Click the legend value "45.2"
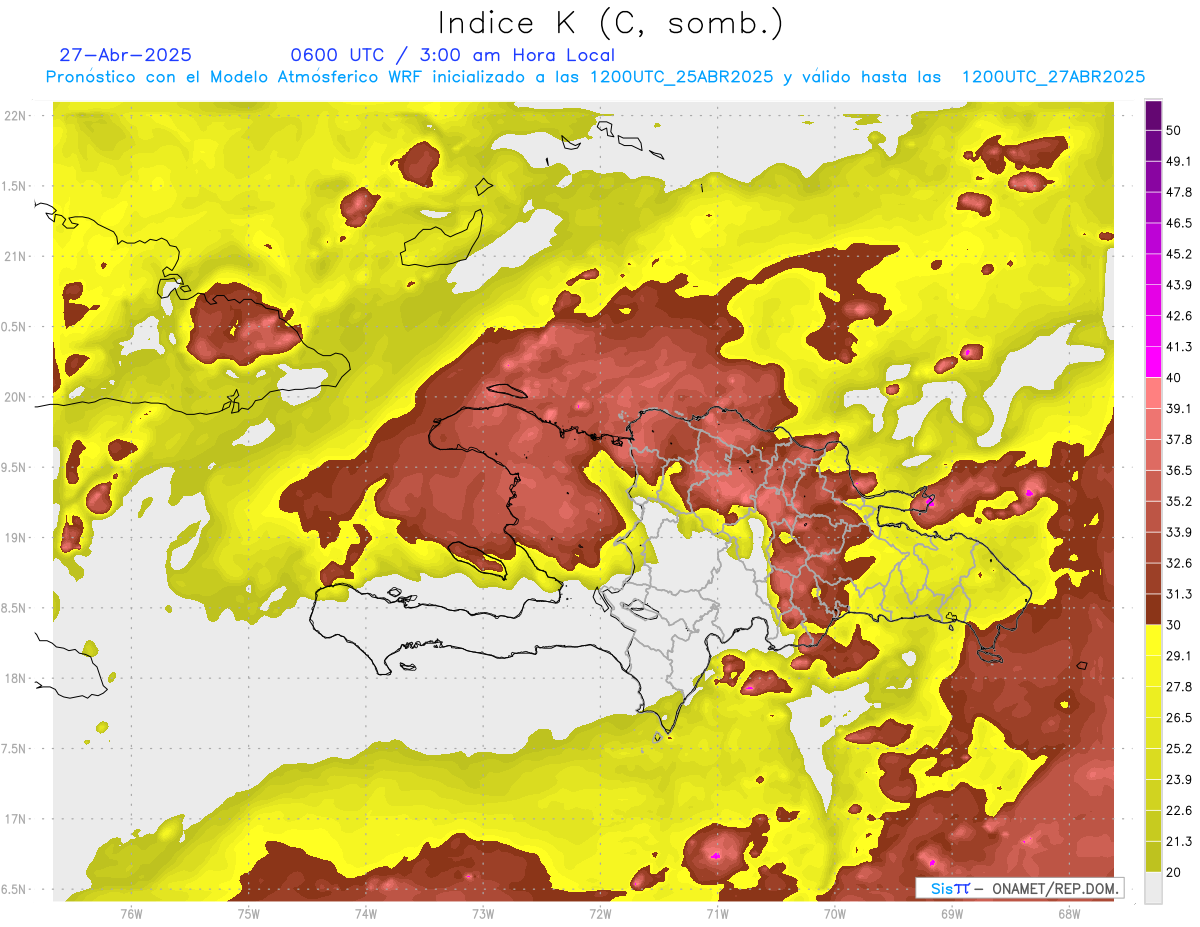The height and width of the screenshot is (927, 1200). click(x=1179, y=254)
